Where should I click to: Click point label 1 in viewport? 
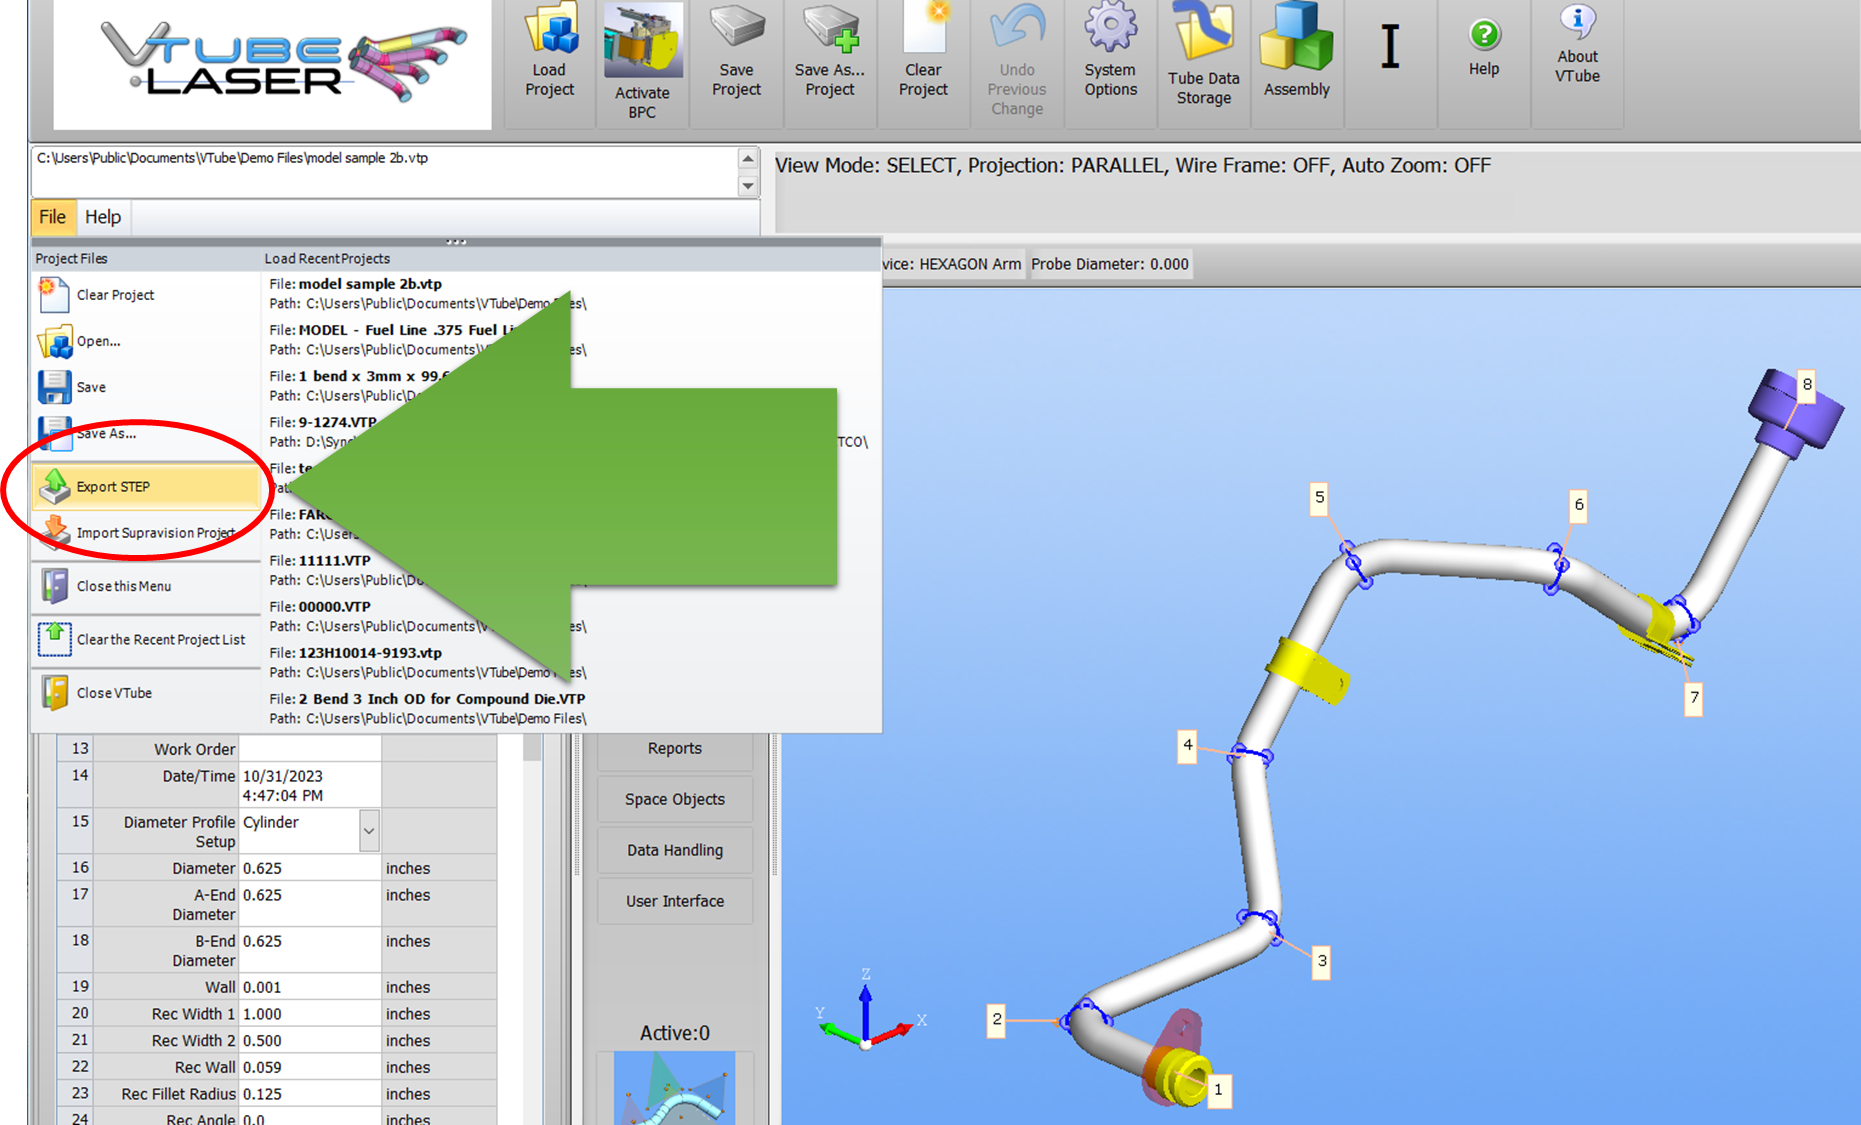[1218, 1090]
